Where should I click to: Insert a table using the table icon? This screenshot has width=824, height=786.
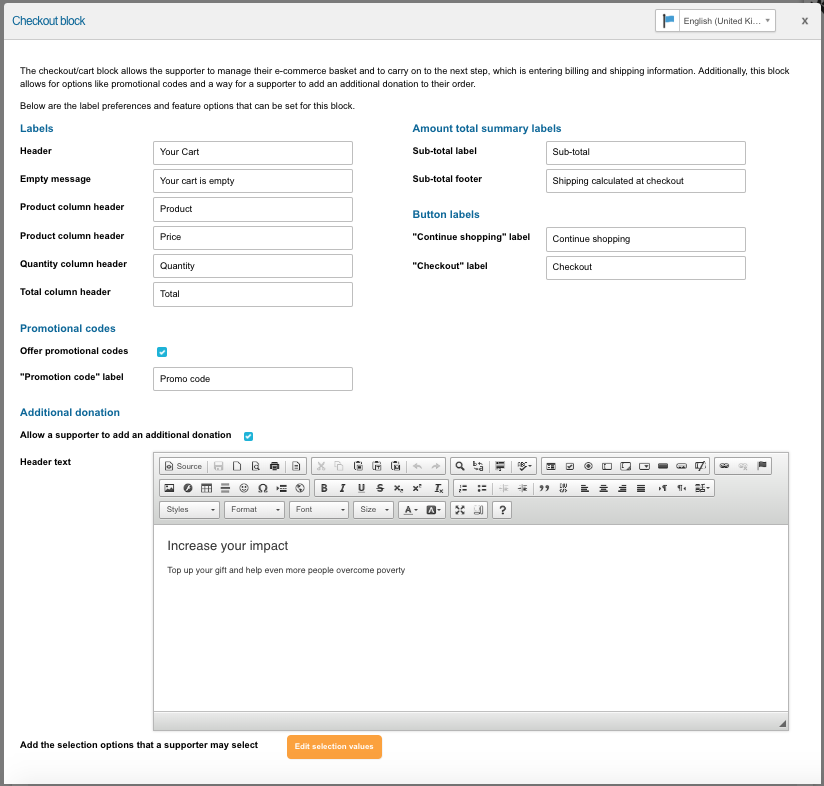pyautogui.click(x=207, y=488)
